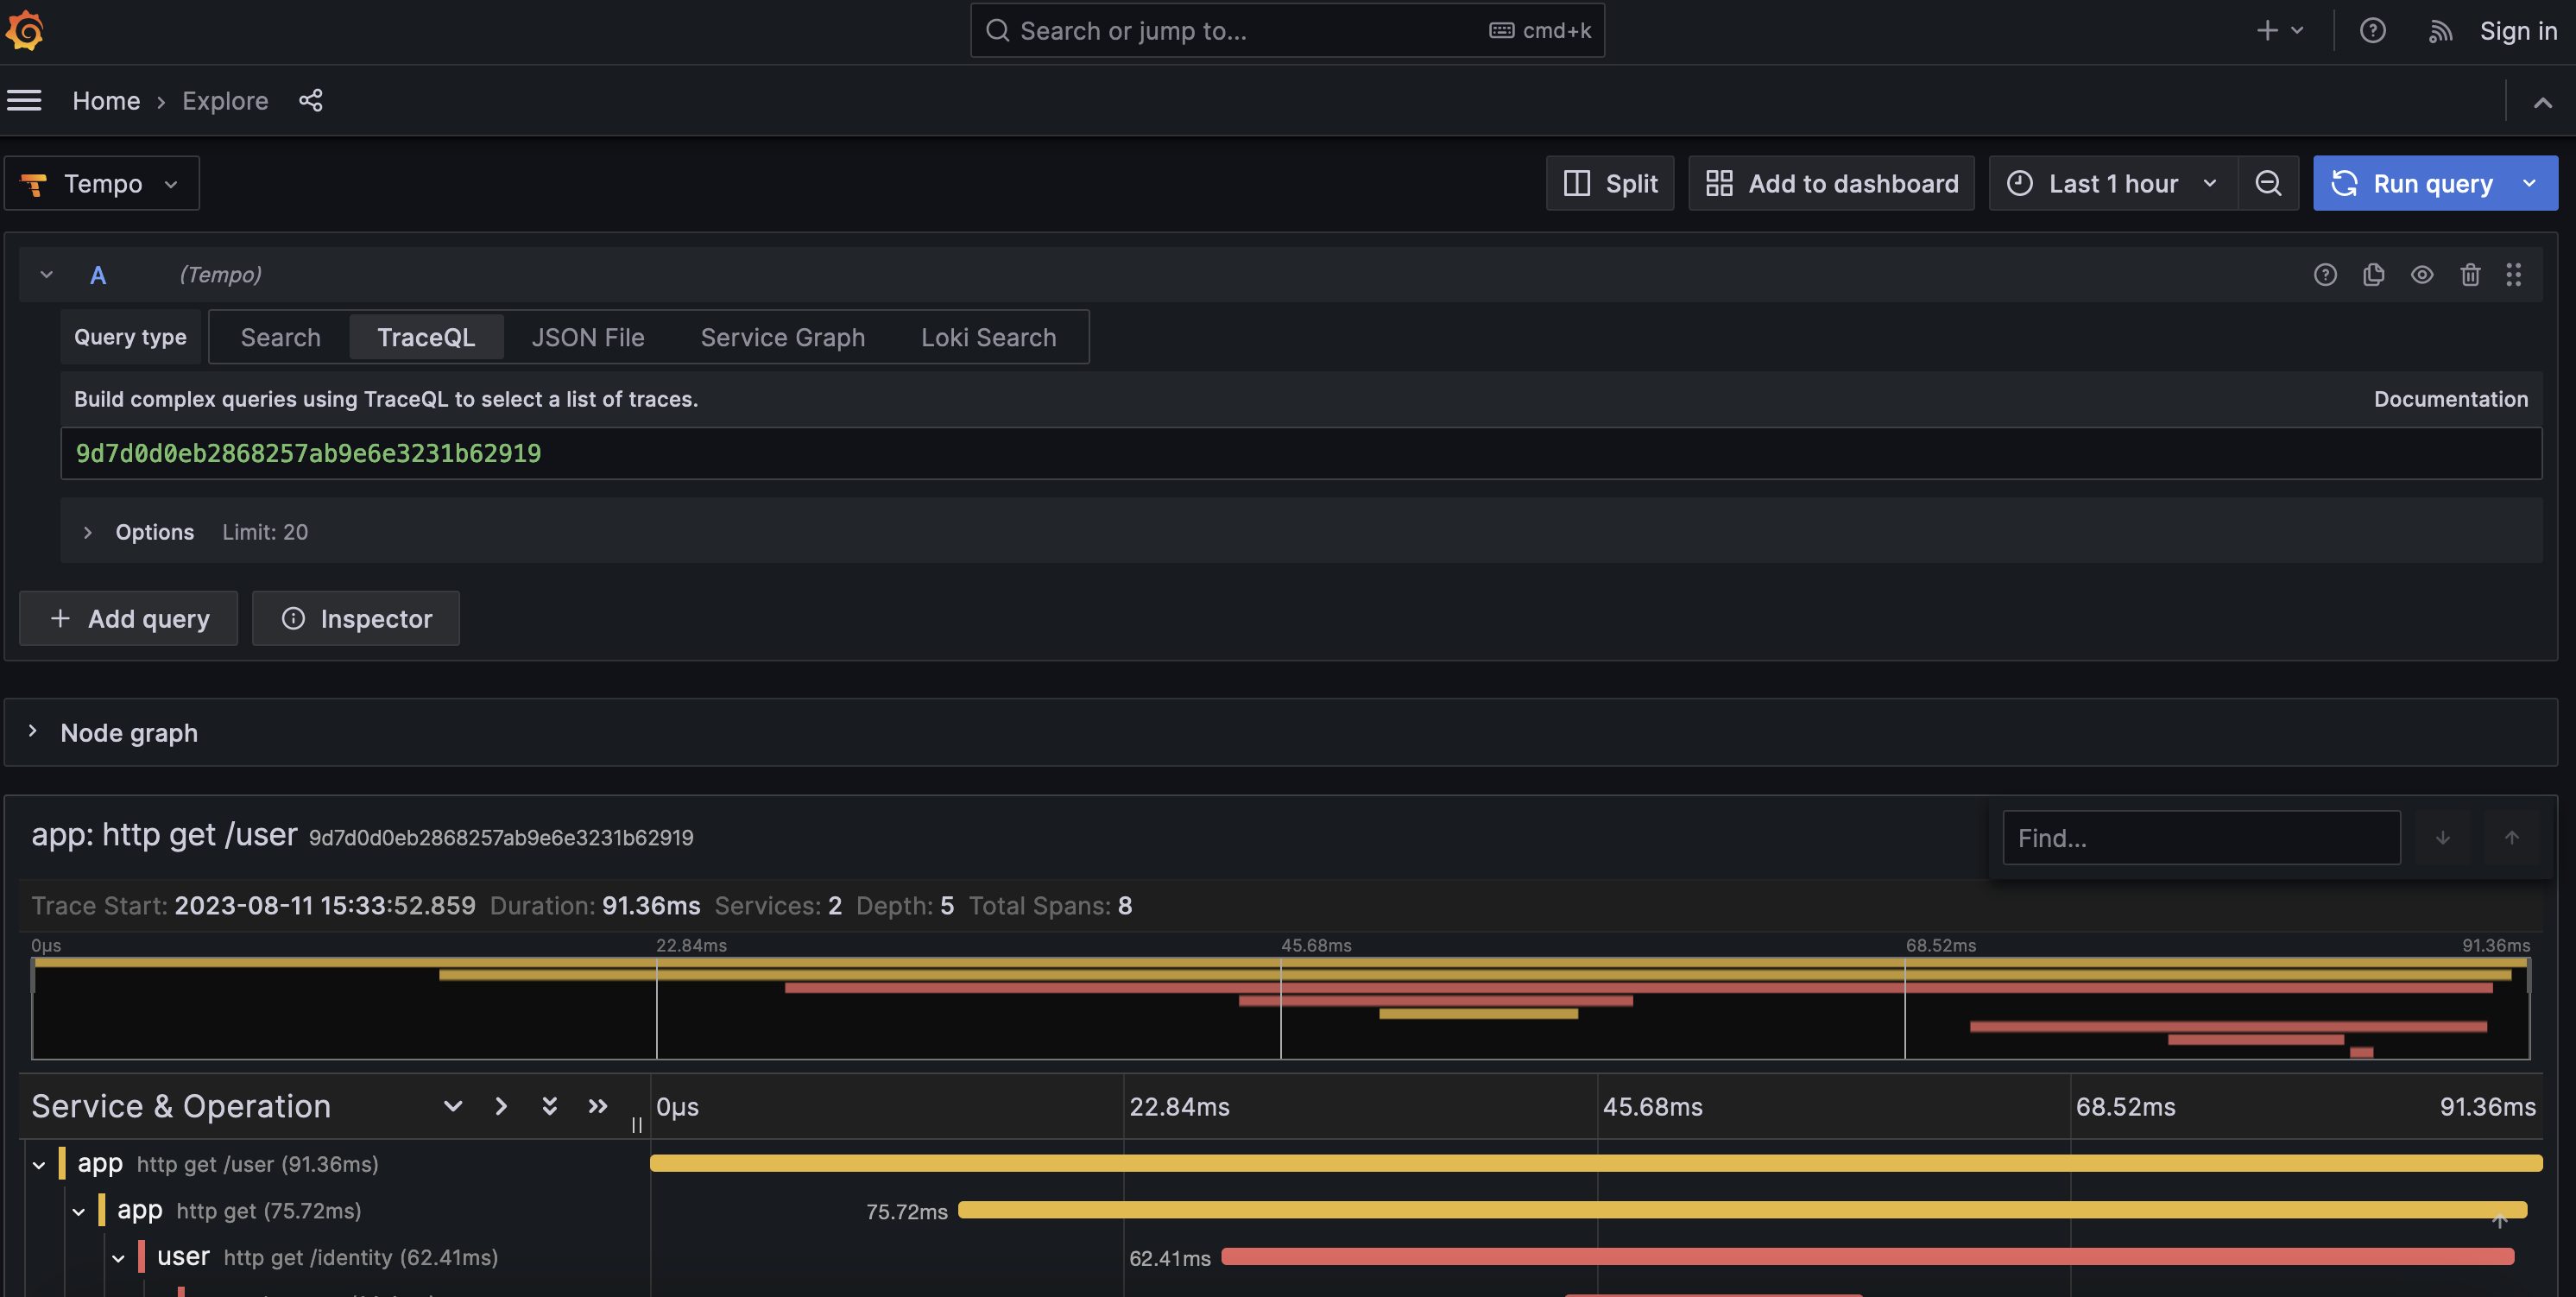
Task: Collapse query row A chevron
Action: 46,275
